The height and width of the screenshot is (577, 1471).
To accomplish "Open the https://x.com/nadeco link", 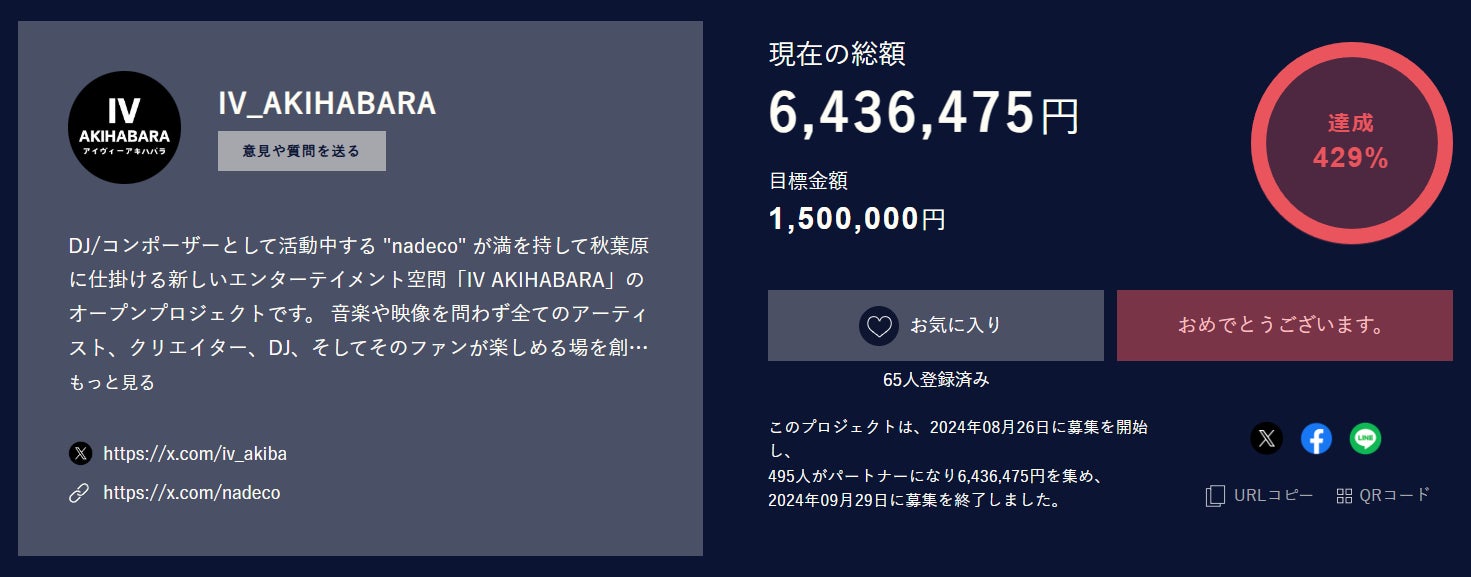I will click(x=192, y=493).
